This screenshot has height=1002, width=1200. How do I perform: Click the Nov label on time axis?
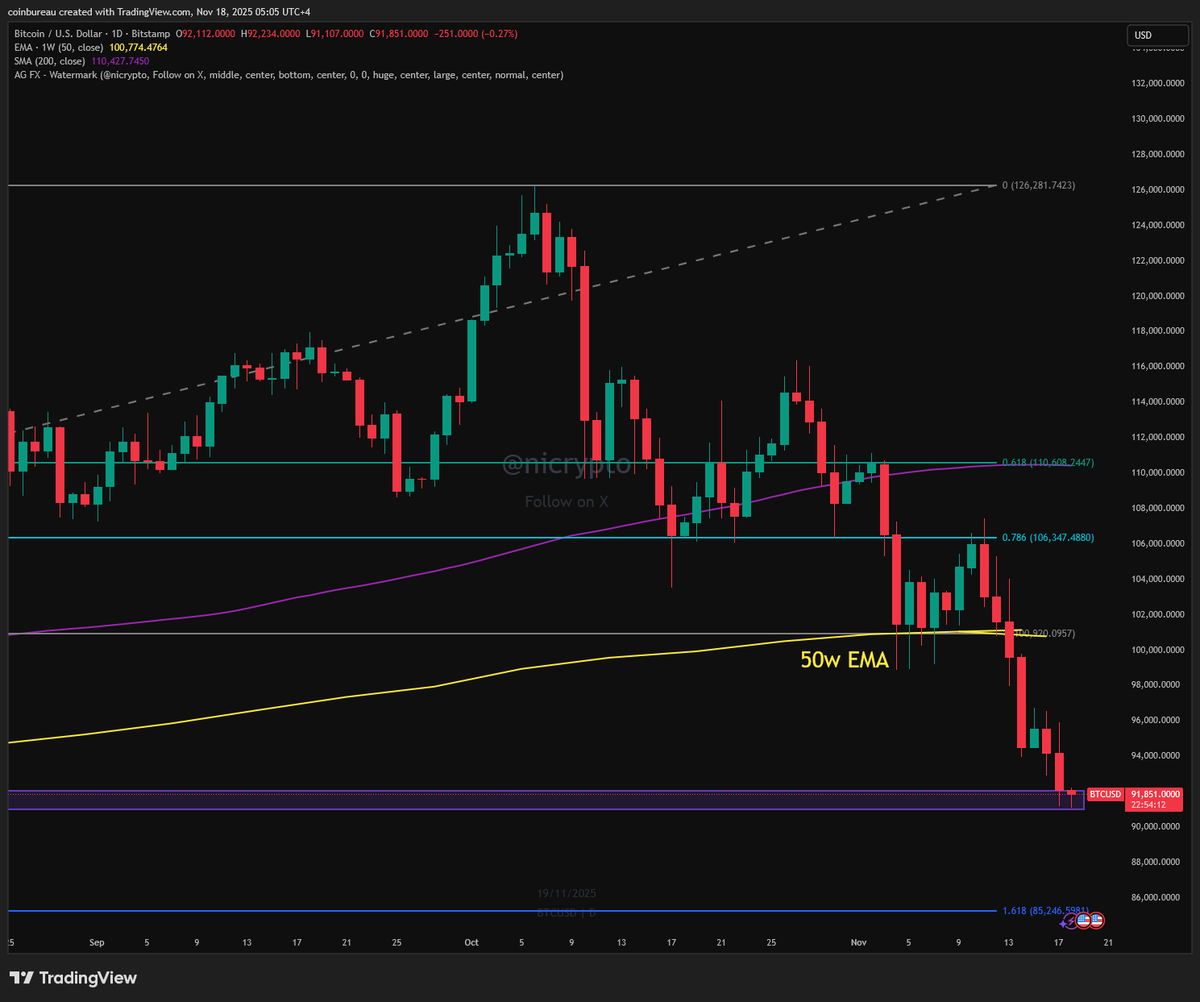(x=859, y=942)
